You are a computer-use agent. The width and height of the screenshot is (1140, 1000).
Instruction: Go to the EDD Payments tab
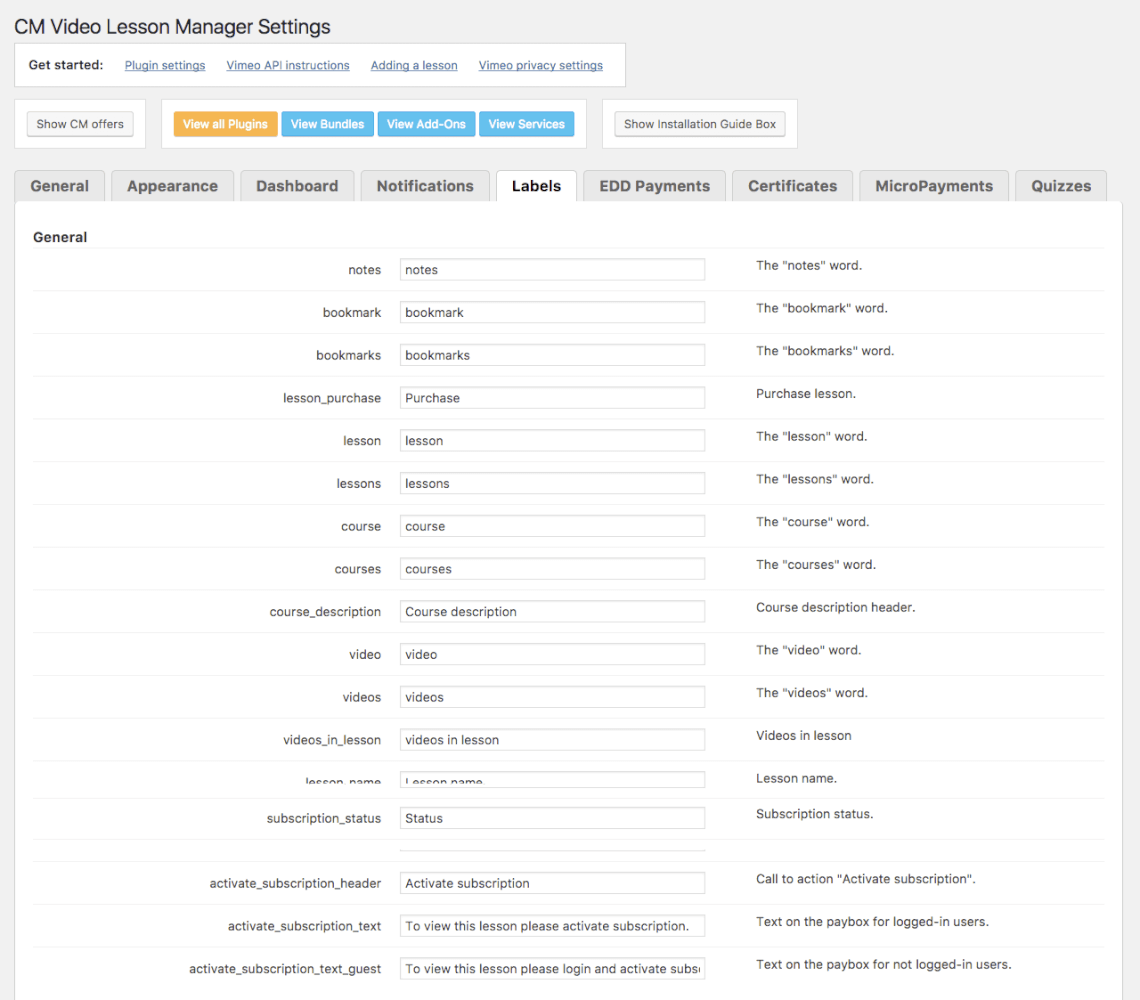[654, 186]
